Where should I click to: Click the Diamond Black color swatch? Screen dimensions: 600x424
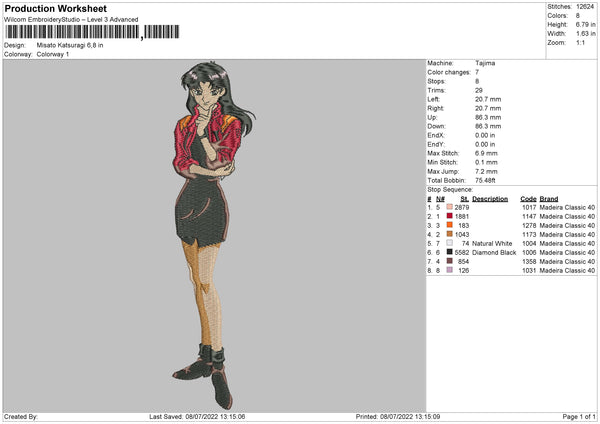click(450, 252)
